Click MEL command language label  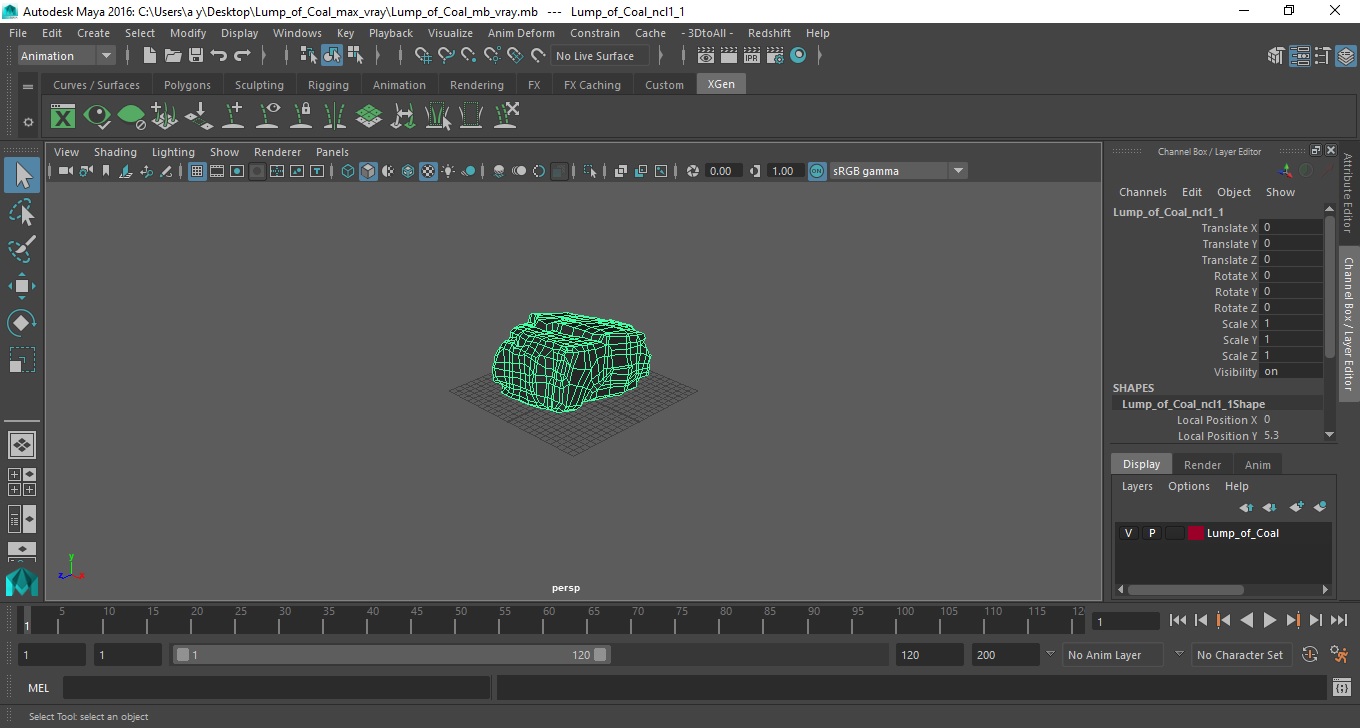coord(39,688)
